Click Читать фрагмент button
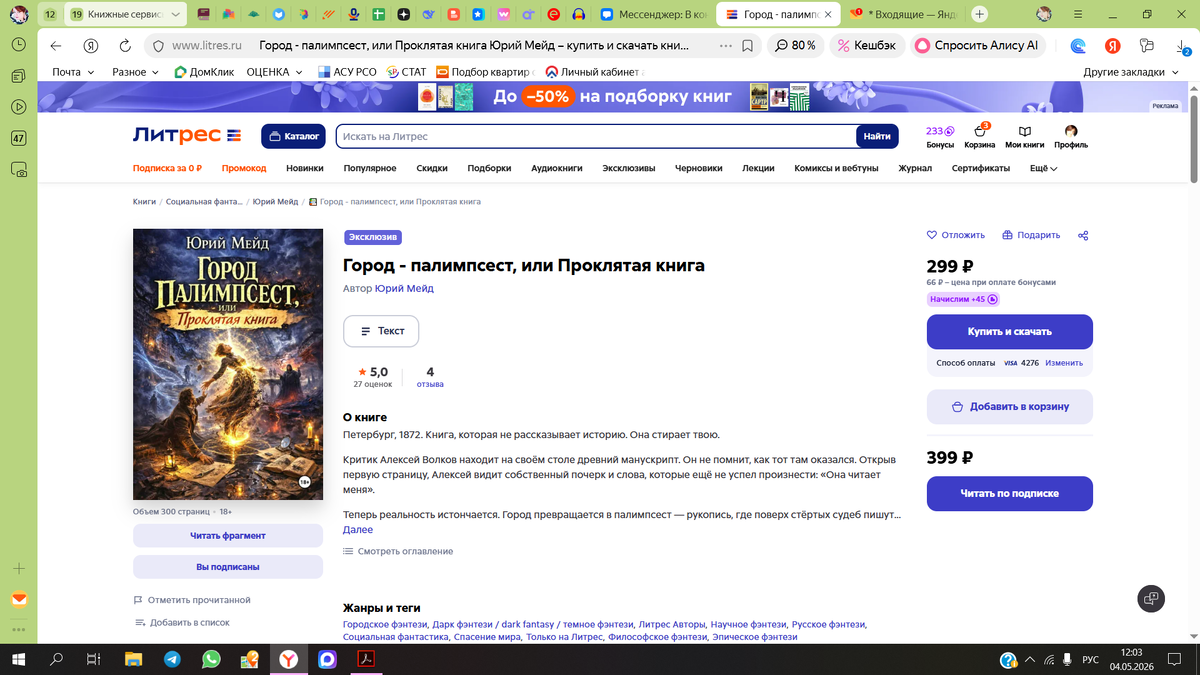 [228, 536]
